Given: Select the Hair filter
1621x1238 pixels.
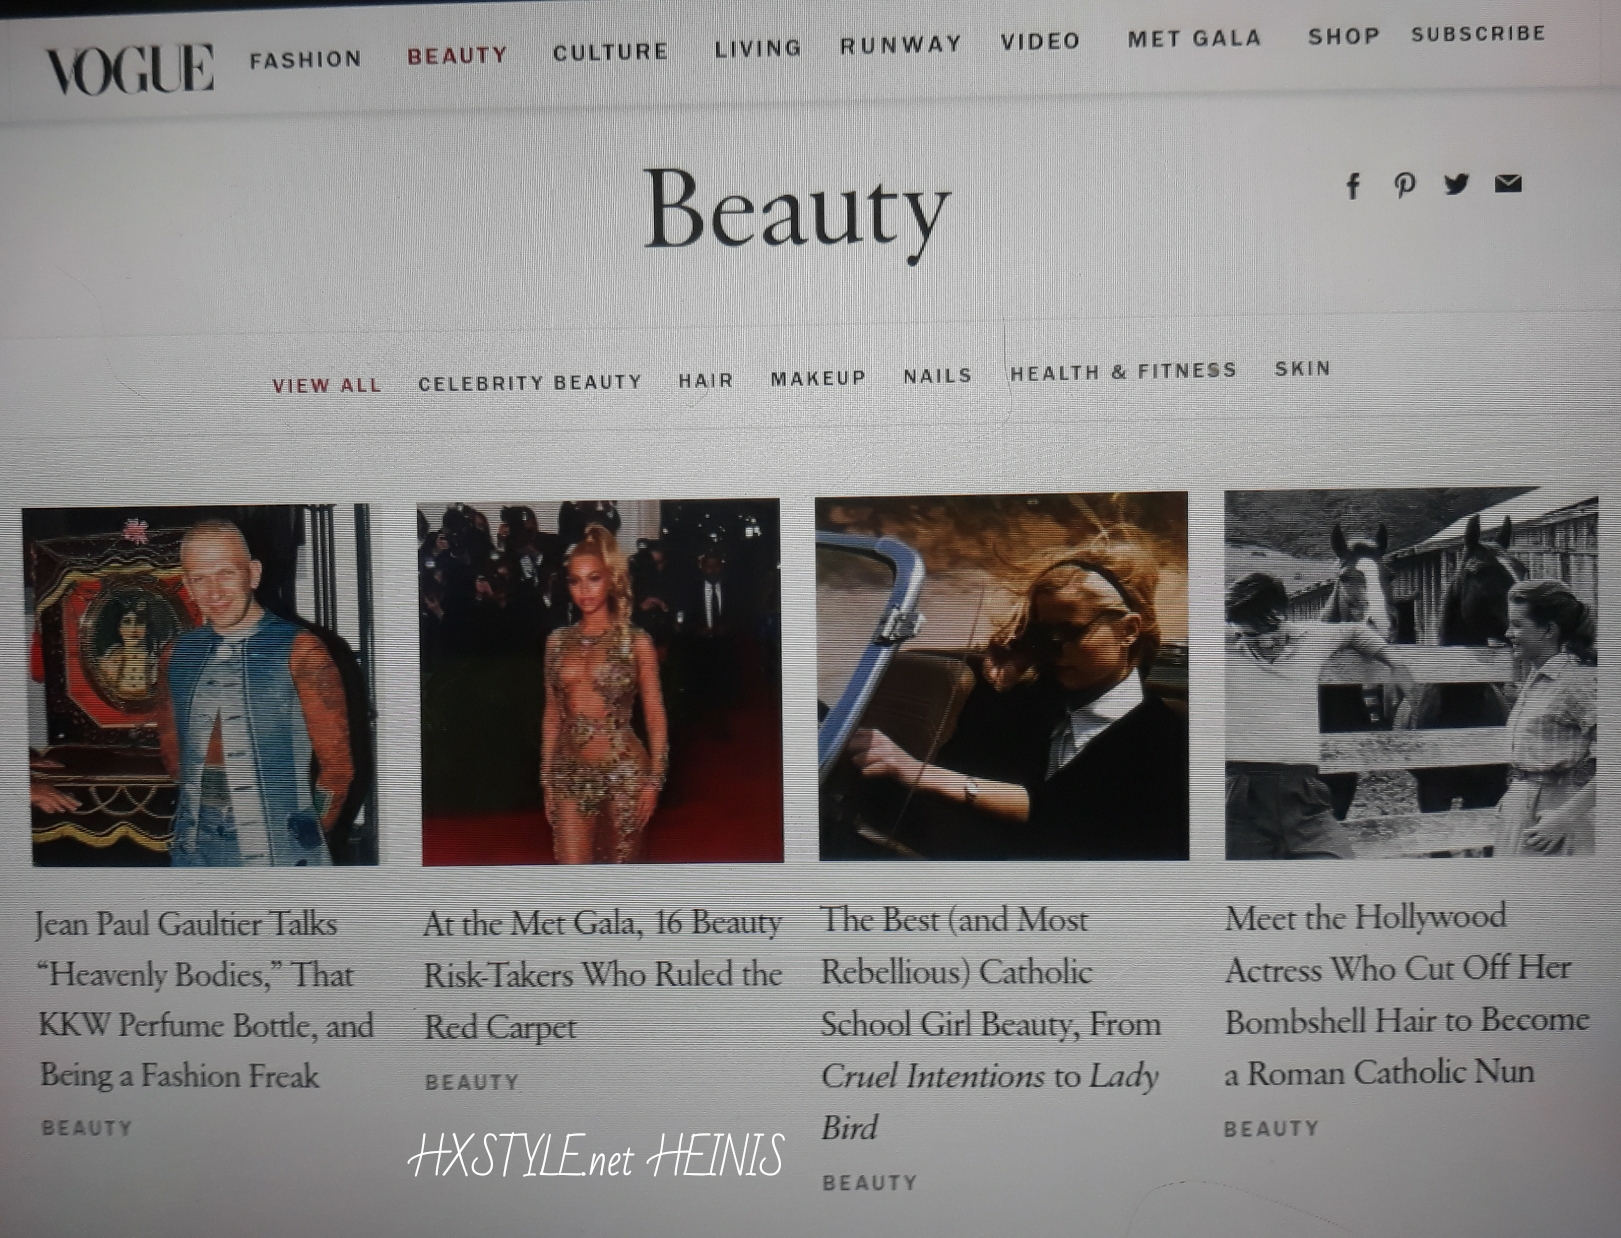Looking at the screenshot, I should (706, 380).
